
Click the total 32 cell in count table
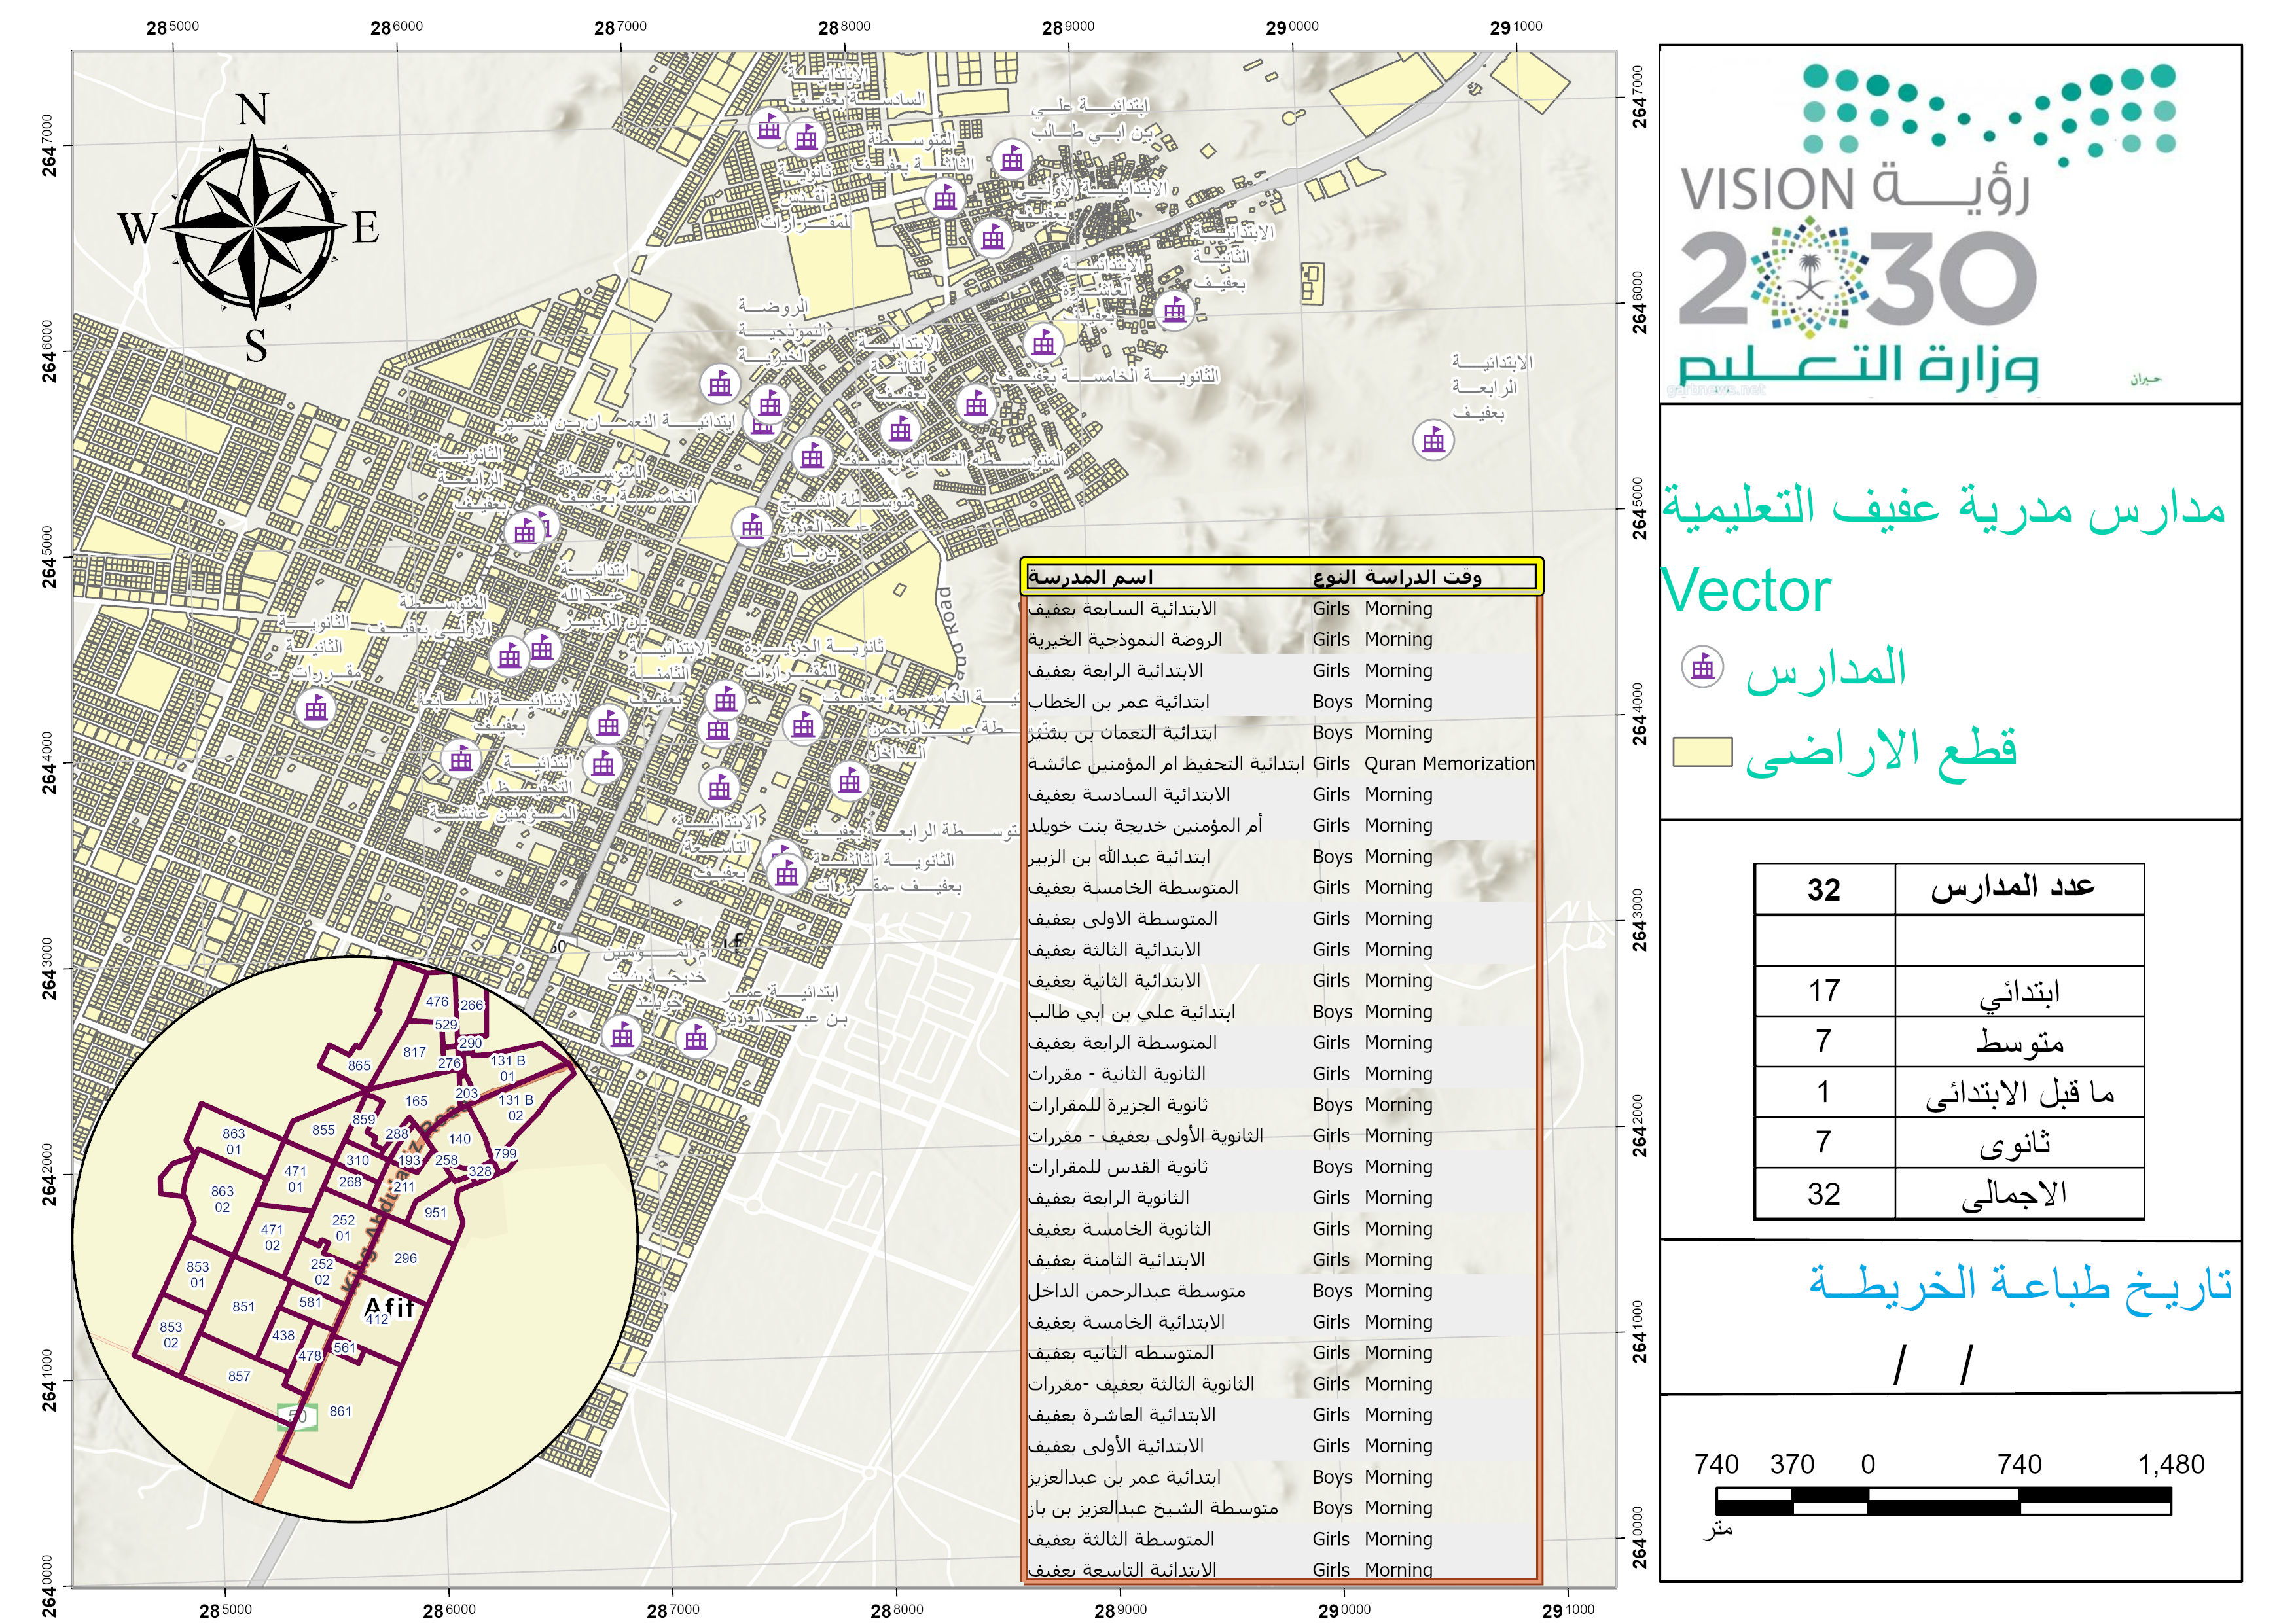[1823, 1194]
